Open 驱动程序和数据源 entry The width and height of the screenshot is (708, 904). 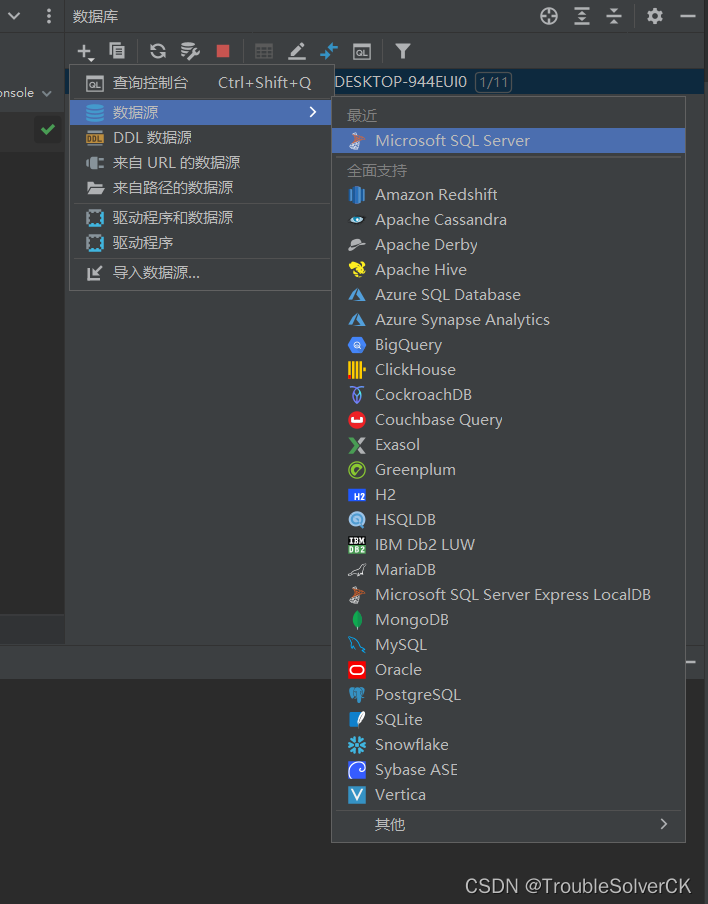pyautogui.click(x=199, y=218)
